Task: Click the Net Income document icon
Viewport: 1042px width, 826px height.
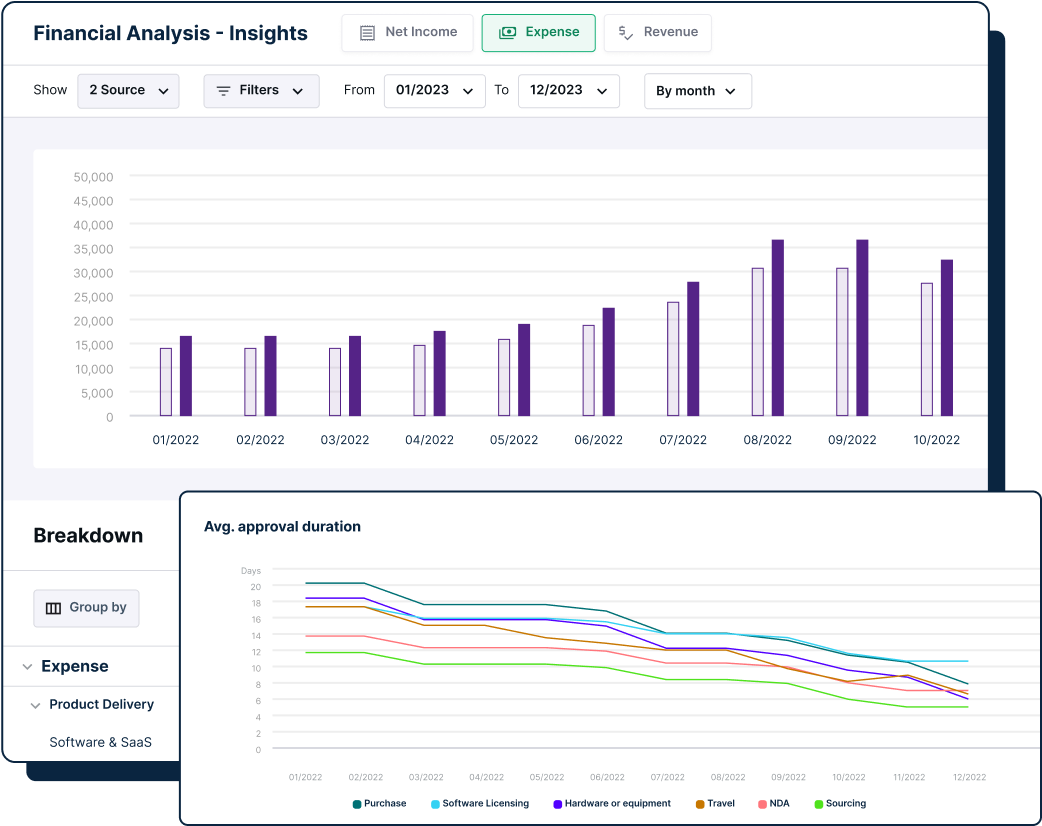Action: point(367,33)
